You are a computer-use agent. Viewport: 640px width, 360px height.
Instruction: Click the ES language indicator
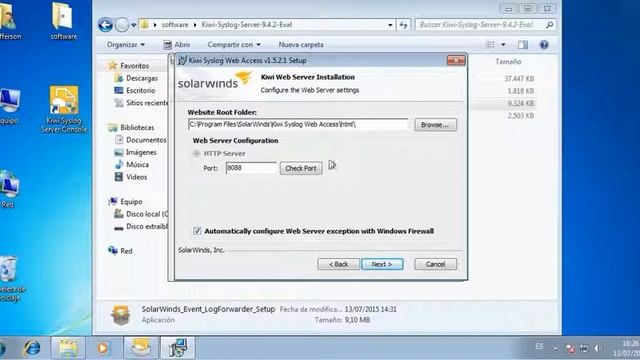tap(539, 347)
